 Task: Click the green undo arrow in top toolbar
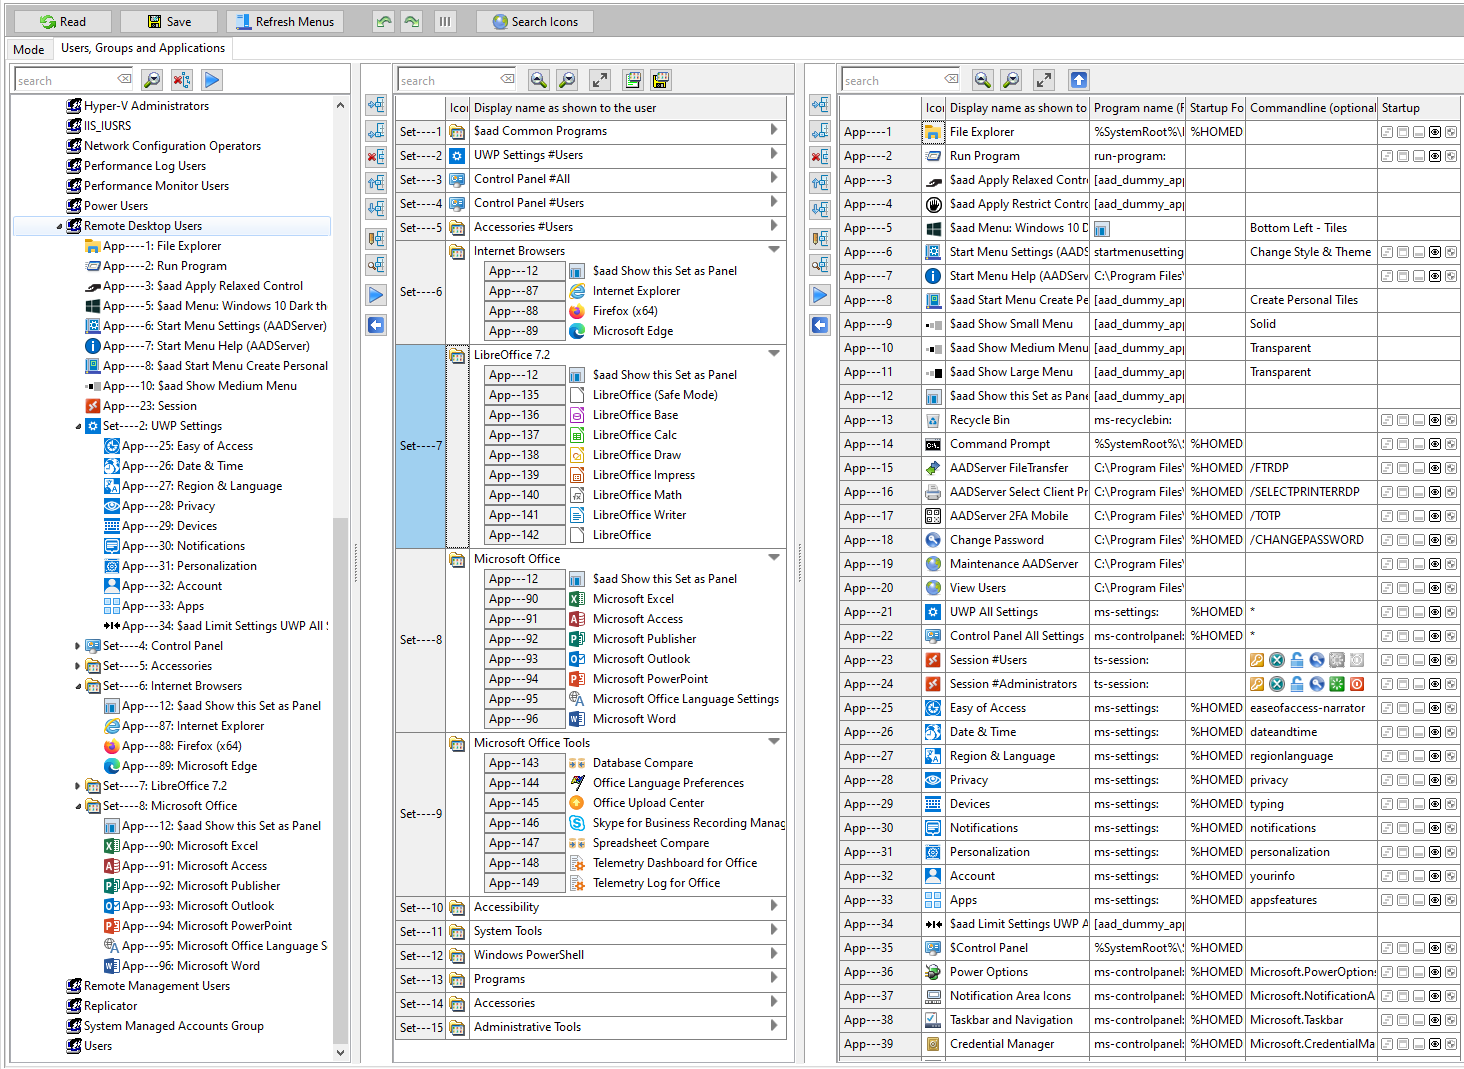[x=384, y=22]
